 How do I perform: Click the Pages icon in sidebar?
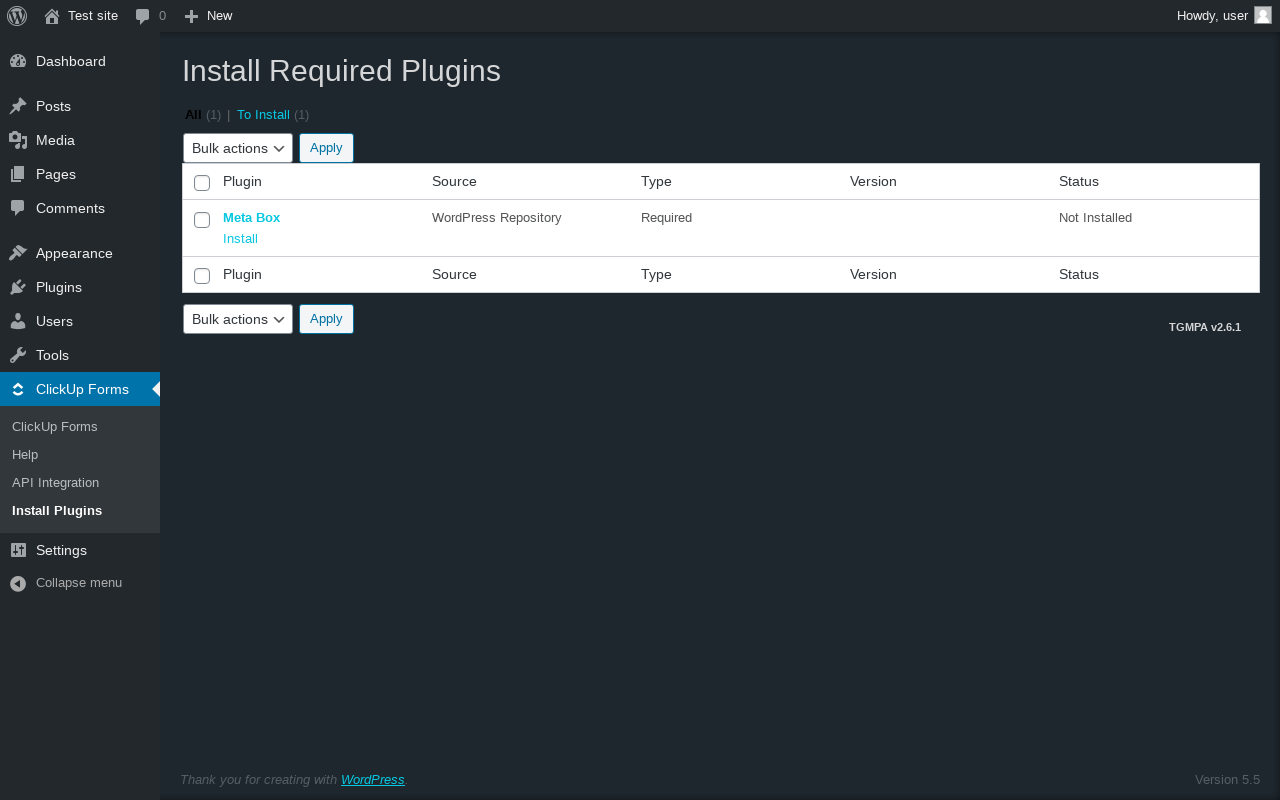point(18,174)
